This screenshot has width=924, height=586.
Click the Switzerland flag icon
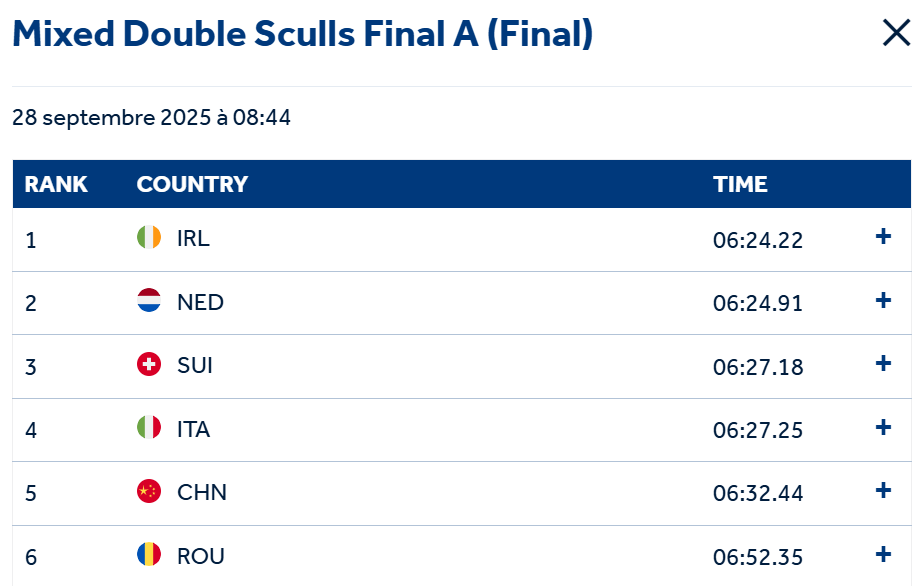[148, 365]
